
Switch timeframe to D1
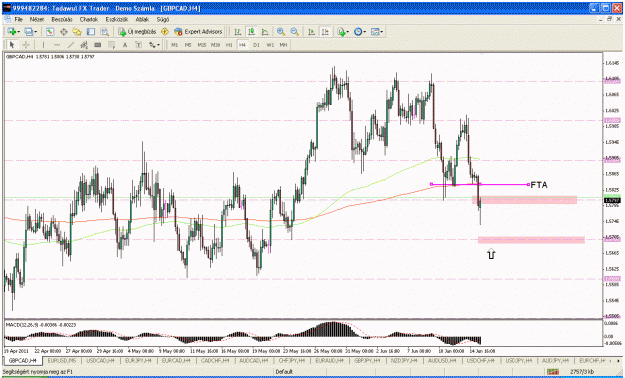coord(256,45)
